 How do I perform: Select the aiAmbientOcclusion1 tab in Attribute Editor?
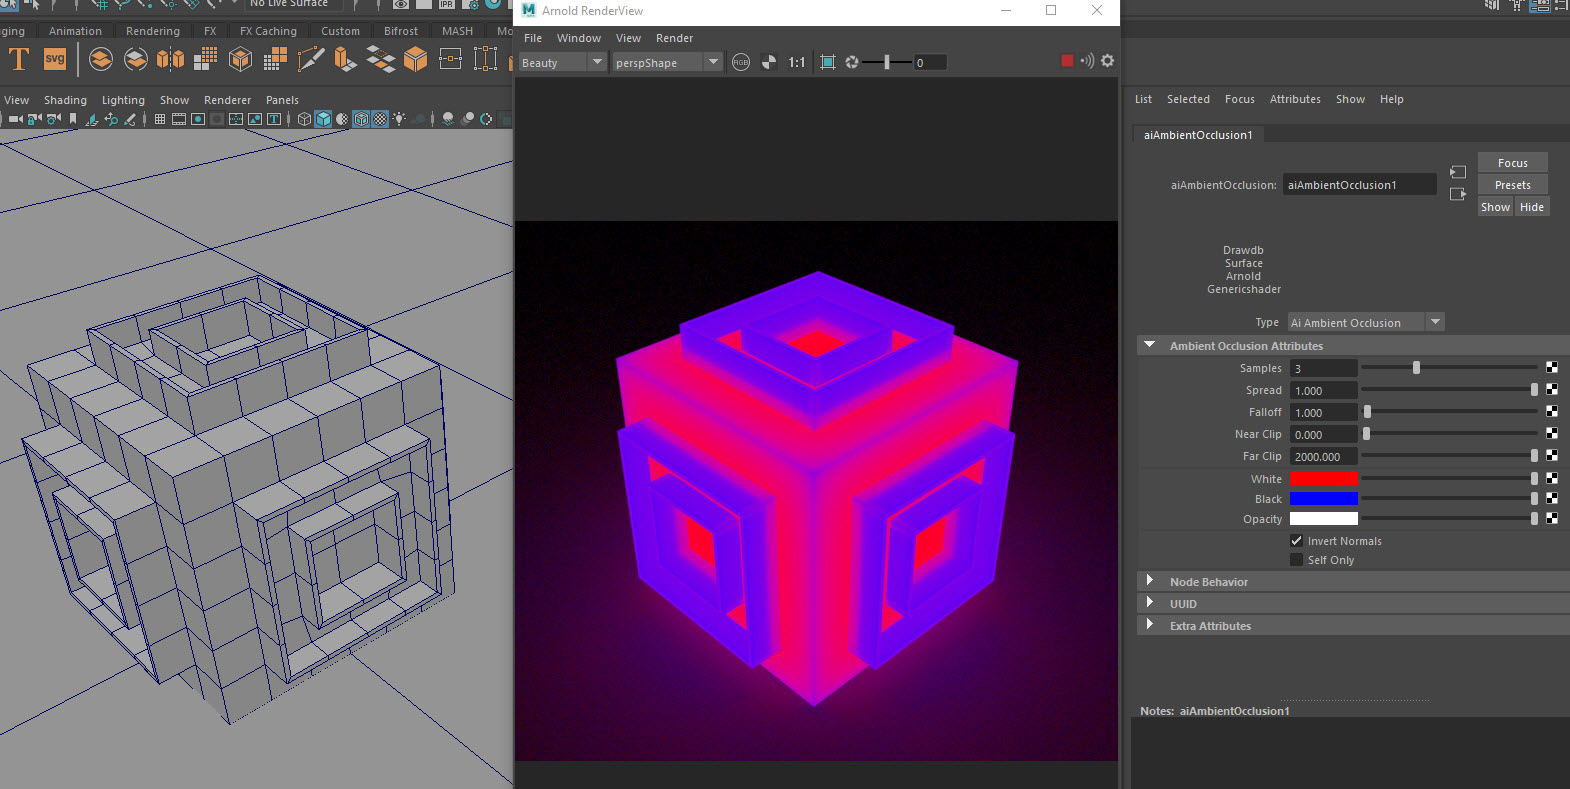(1198, 135)
